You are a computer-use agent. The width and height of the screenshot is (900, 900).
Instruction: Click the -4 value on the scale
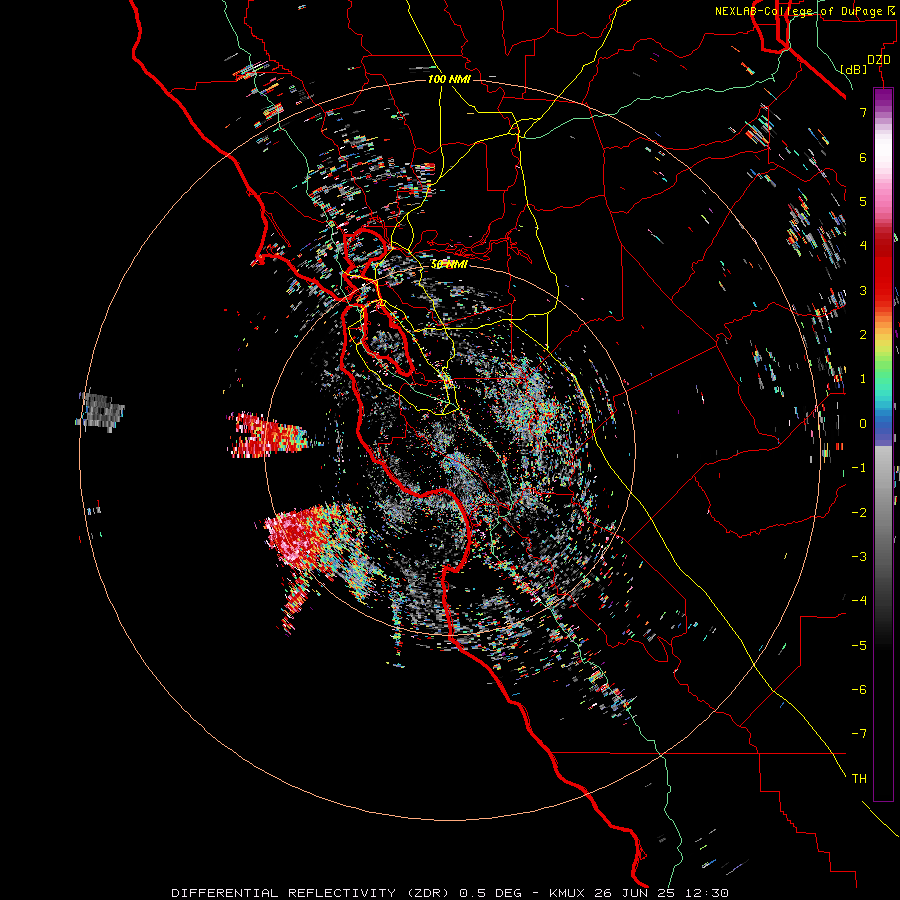click(x=859, y=601)
